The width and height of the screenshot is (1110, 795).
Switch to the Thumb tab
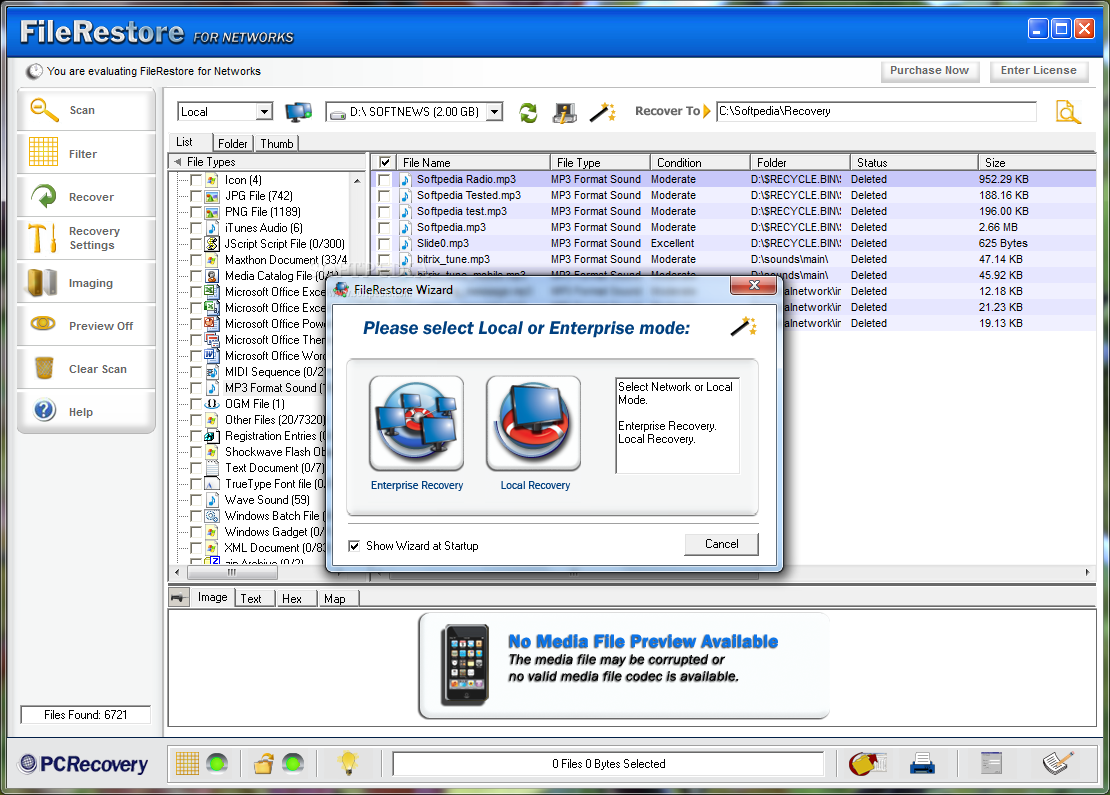277,144
